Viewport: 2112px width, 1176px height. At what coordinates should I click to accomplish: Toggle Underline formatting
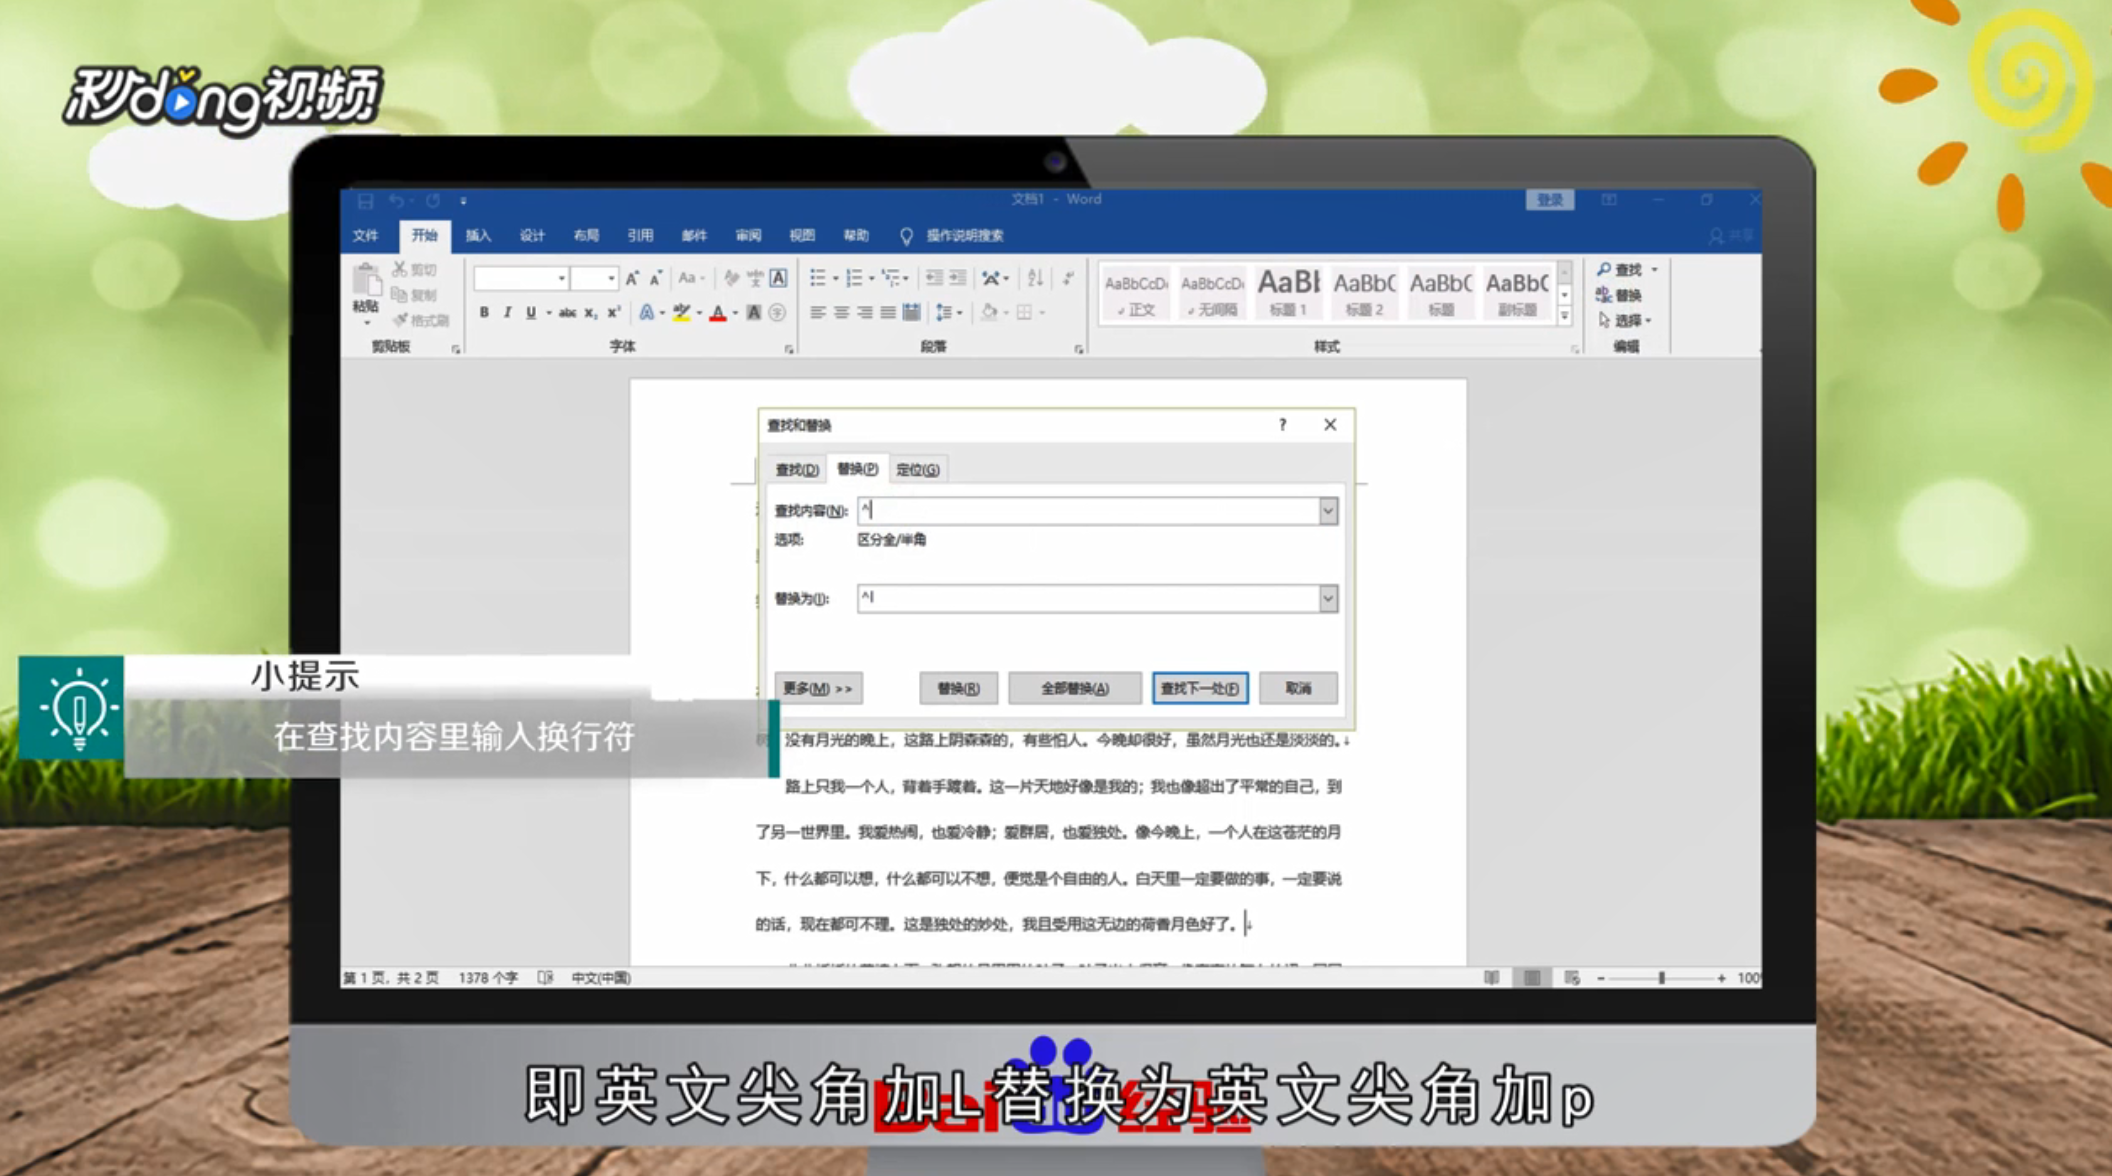[x=531, y=313]
